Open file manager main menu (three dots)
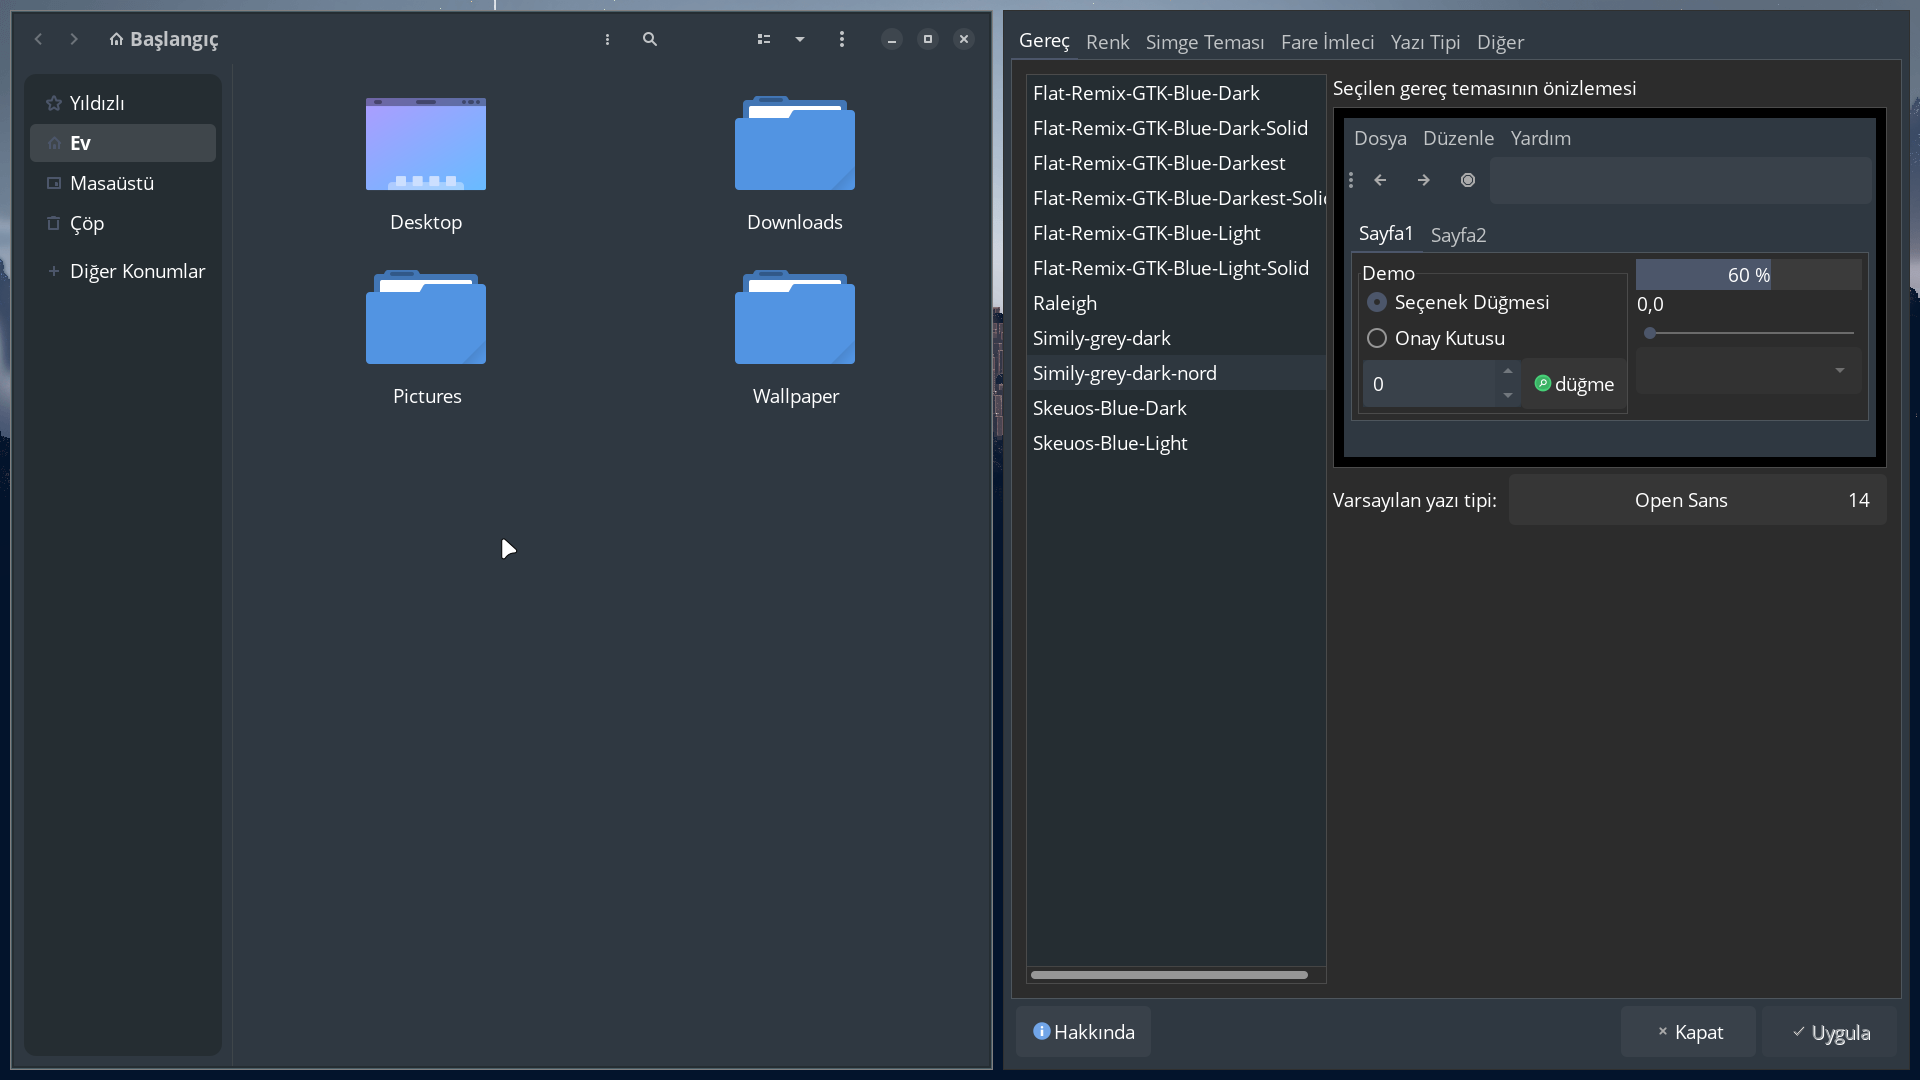 [x=841, y=39]
